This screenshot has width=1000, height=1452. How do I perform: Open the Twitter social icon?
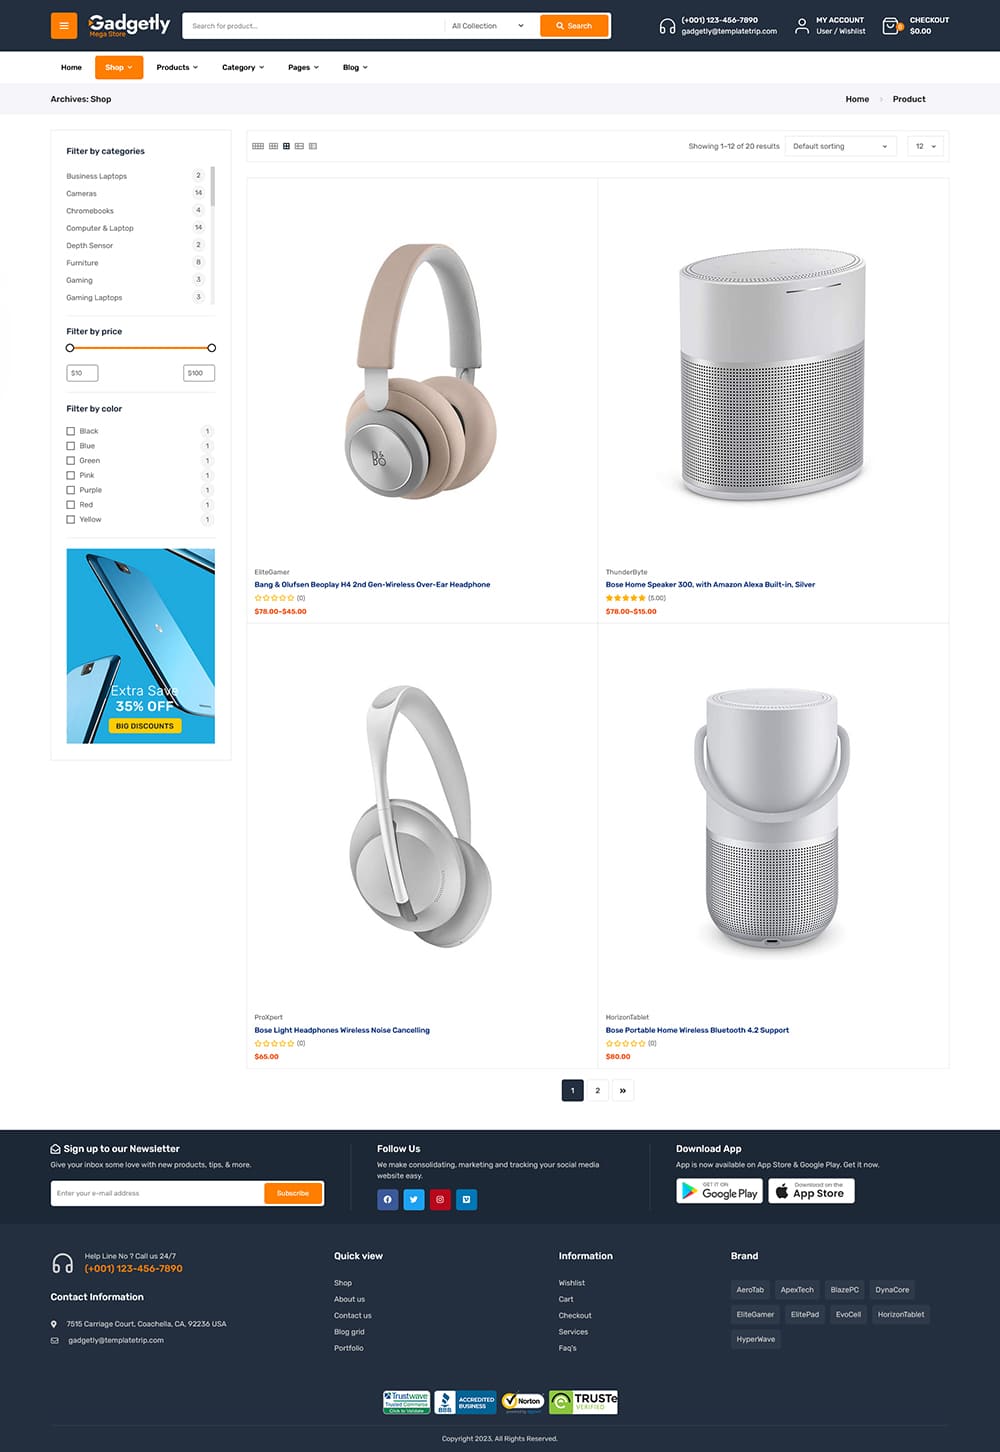[x=414, y=1199]
